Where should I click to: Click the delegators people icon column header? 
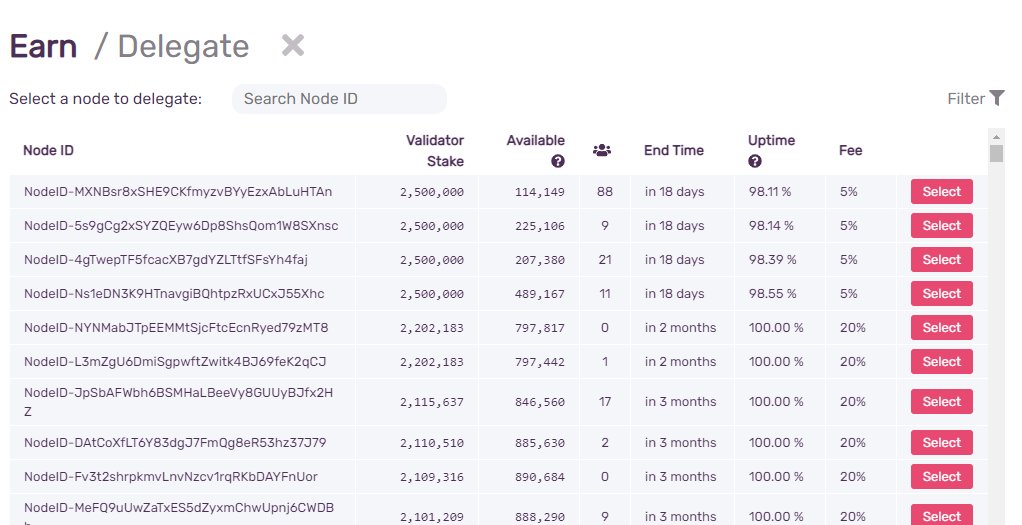click(602, 151)
